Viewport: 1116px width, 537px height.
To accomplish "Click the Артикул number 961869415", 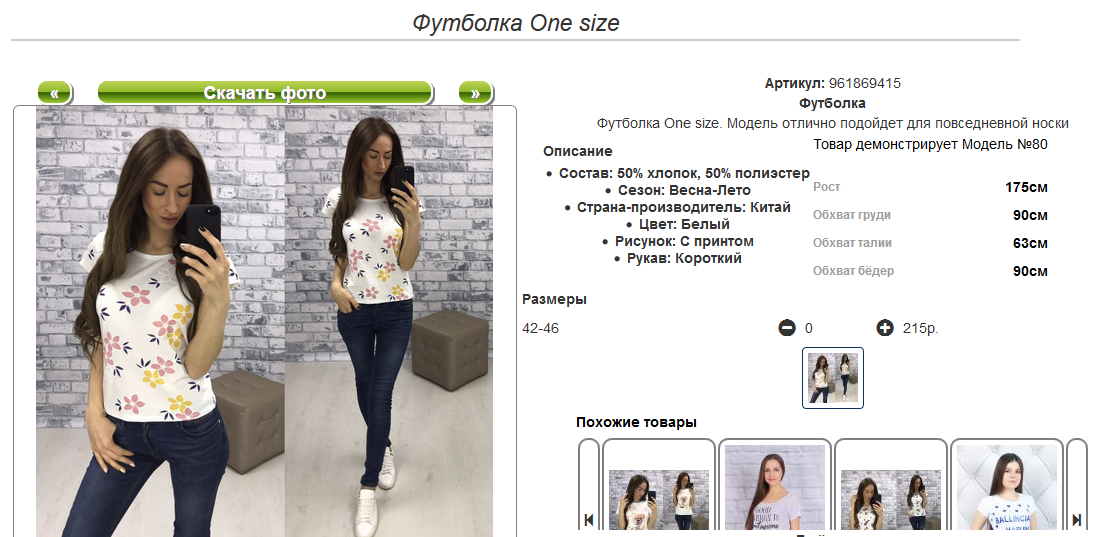I will [865, 83].
